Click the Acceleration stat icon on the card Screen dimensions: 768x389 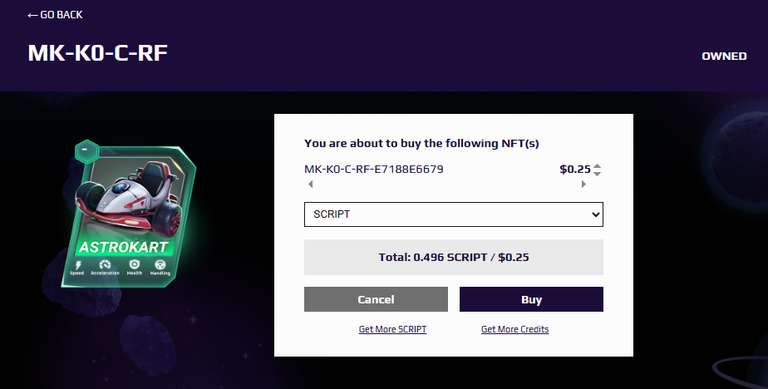click(x=105, y=267)
